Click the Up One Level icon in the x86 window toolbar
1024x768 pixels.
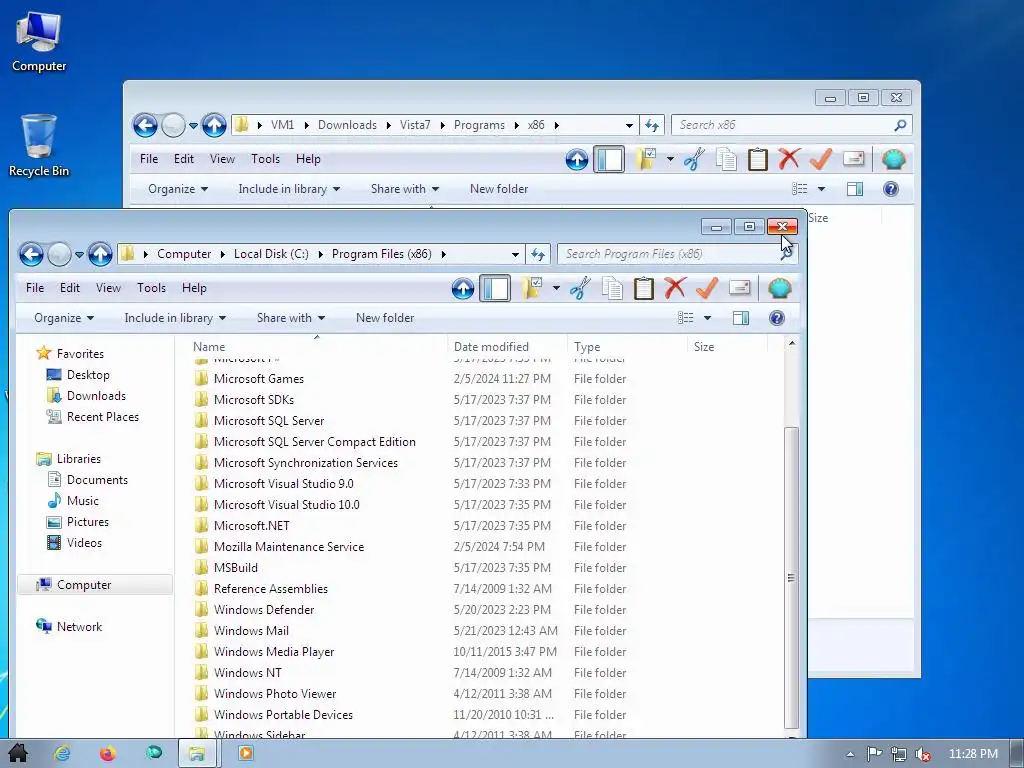click(x=577, y=159)
